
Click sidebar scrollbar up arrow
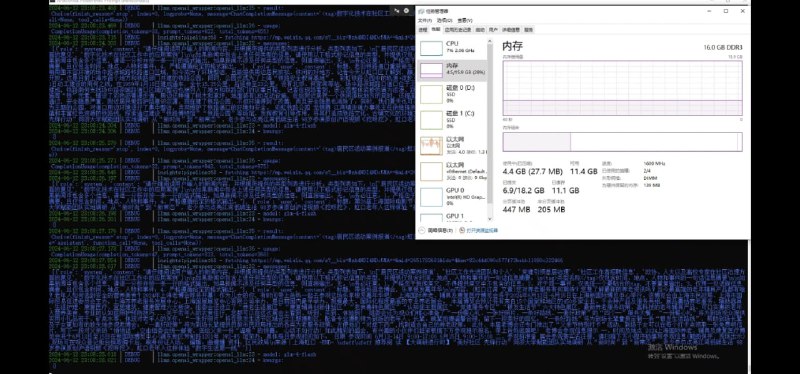[x=490, y=42]
